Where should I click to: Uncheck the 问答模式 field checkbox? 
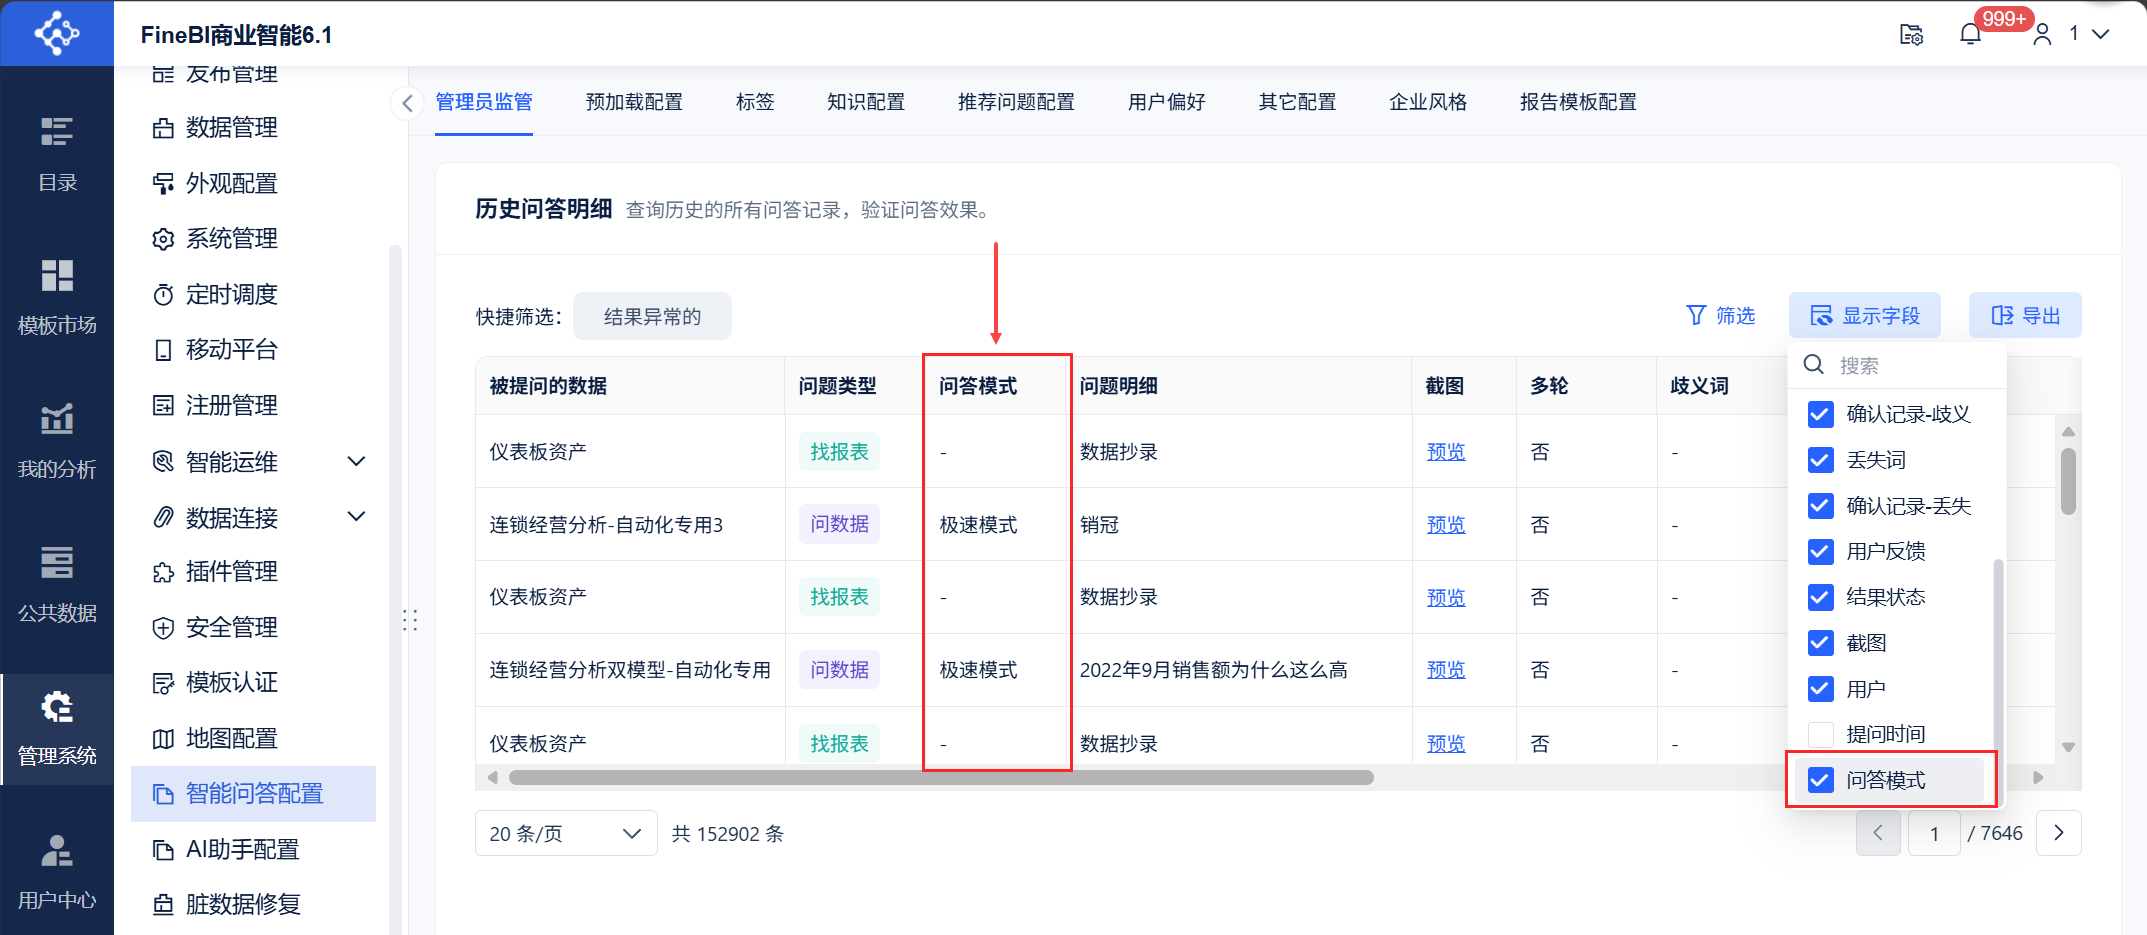coord(1821,780)
